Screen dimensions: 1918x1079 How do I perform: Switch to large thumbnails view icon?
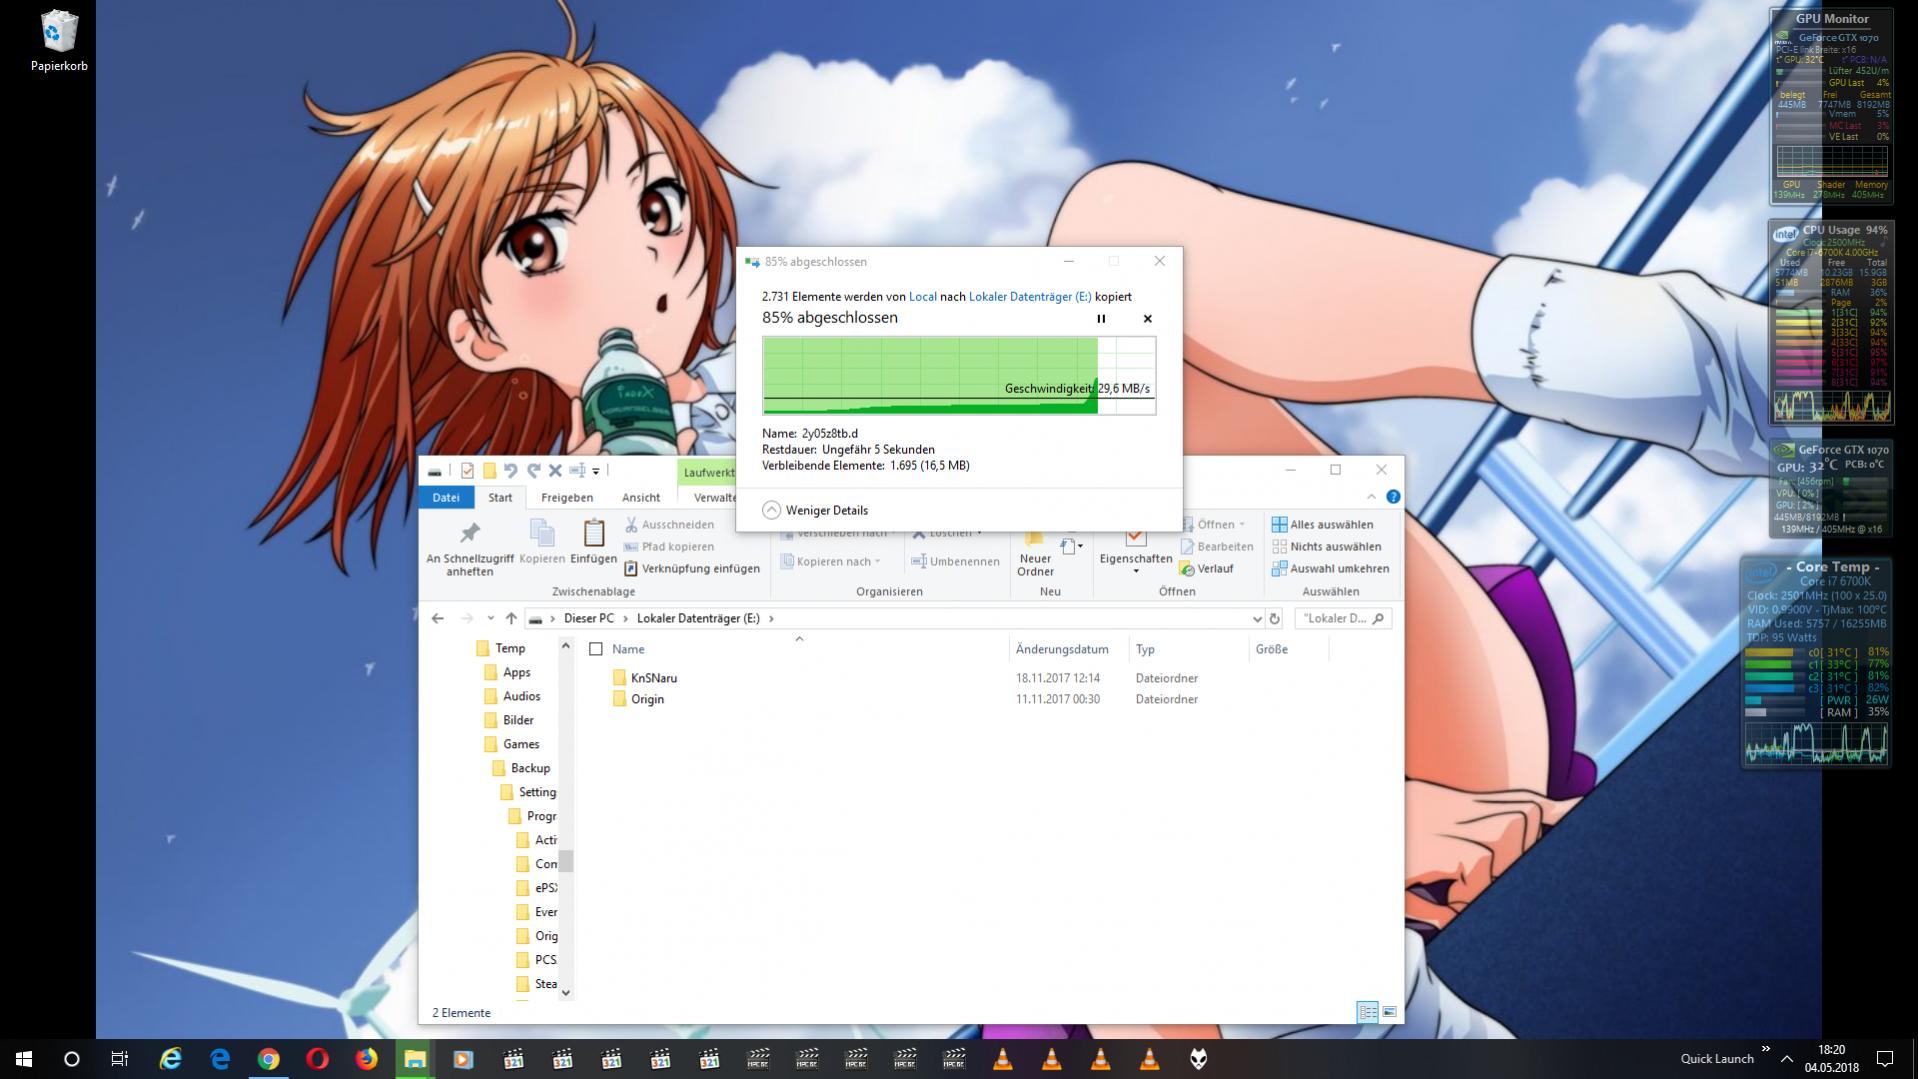(x=1389, y=1012)
